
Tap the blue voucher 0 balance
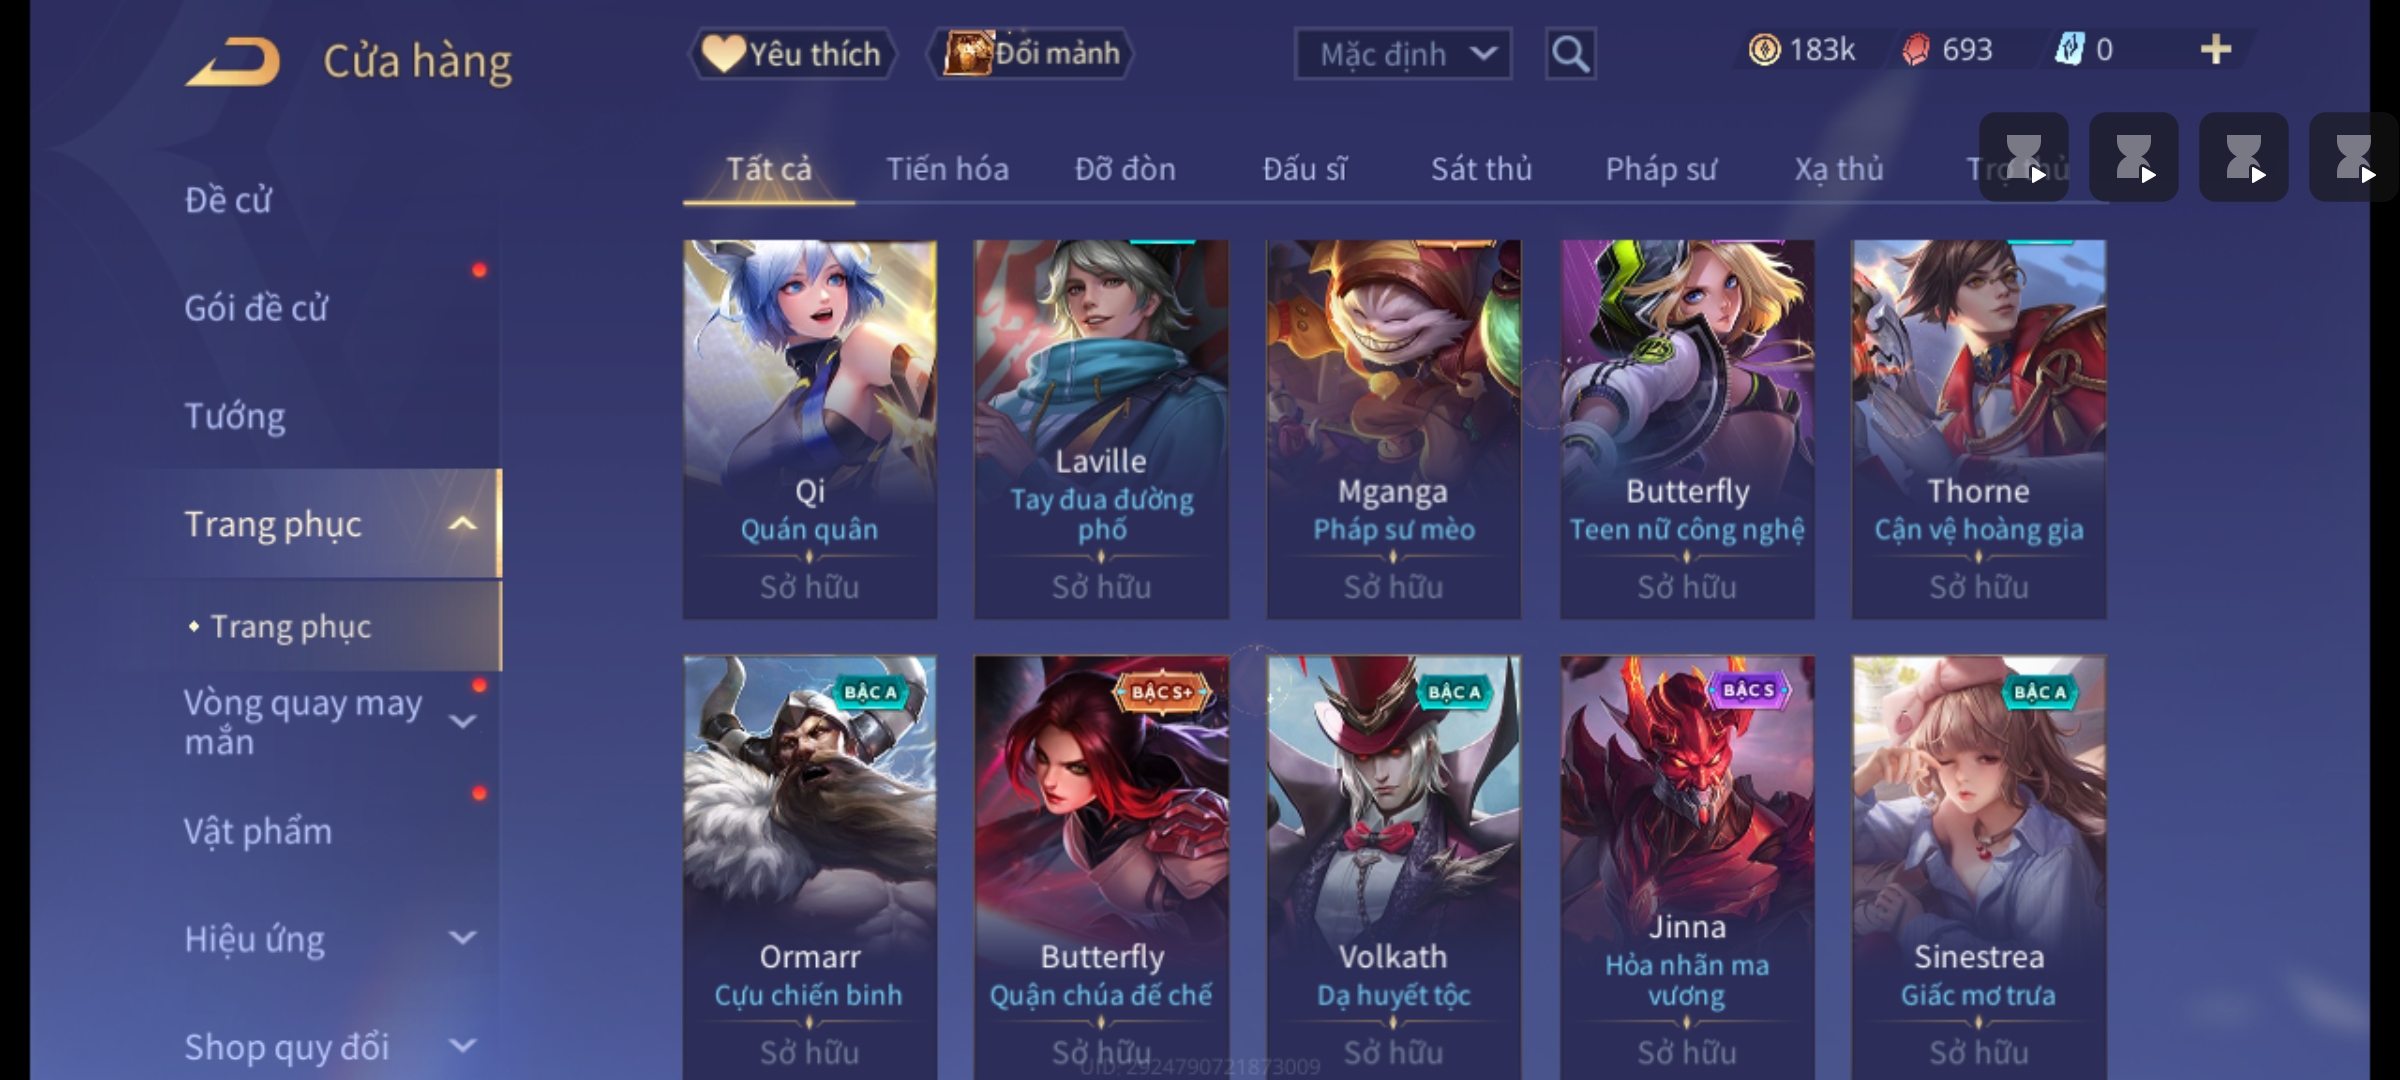coord(2084,50)
